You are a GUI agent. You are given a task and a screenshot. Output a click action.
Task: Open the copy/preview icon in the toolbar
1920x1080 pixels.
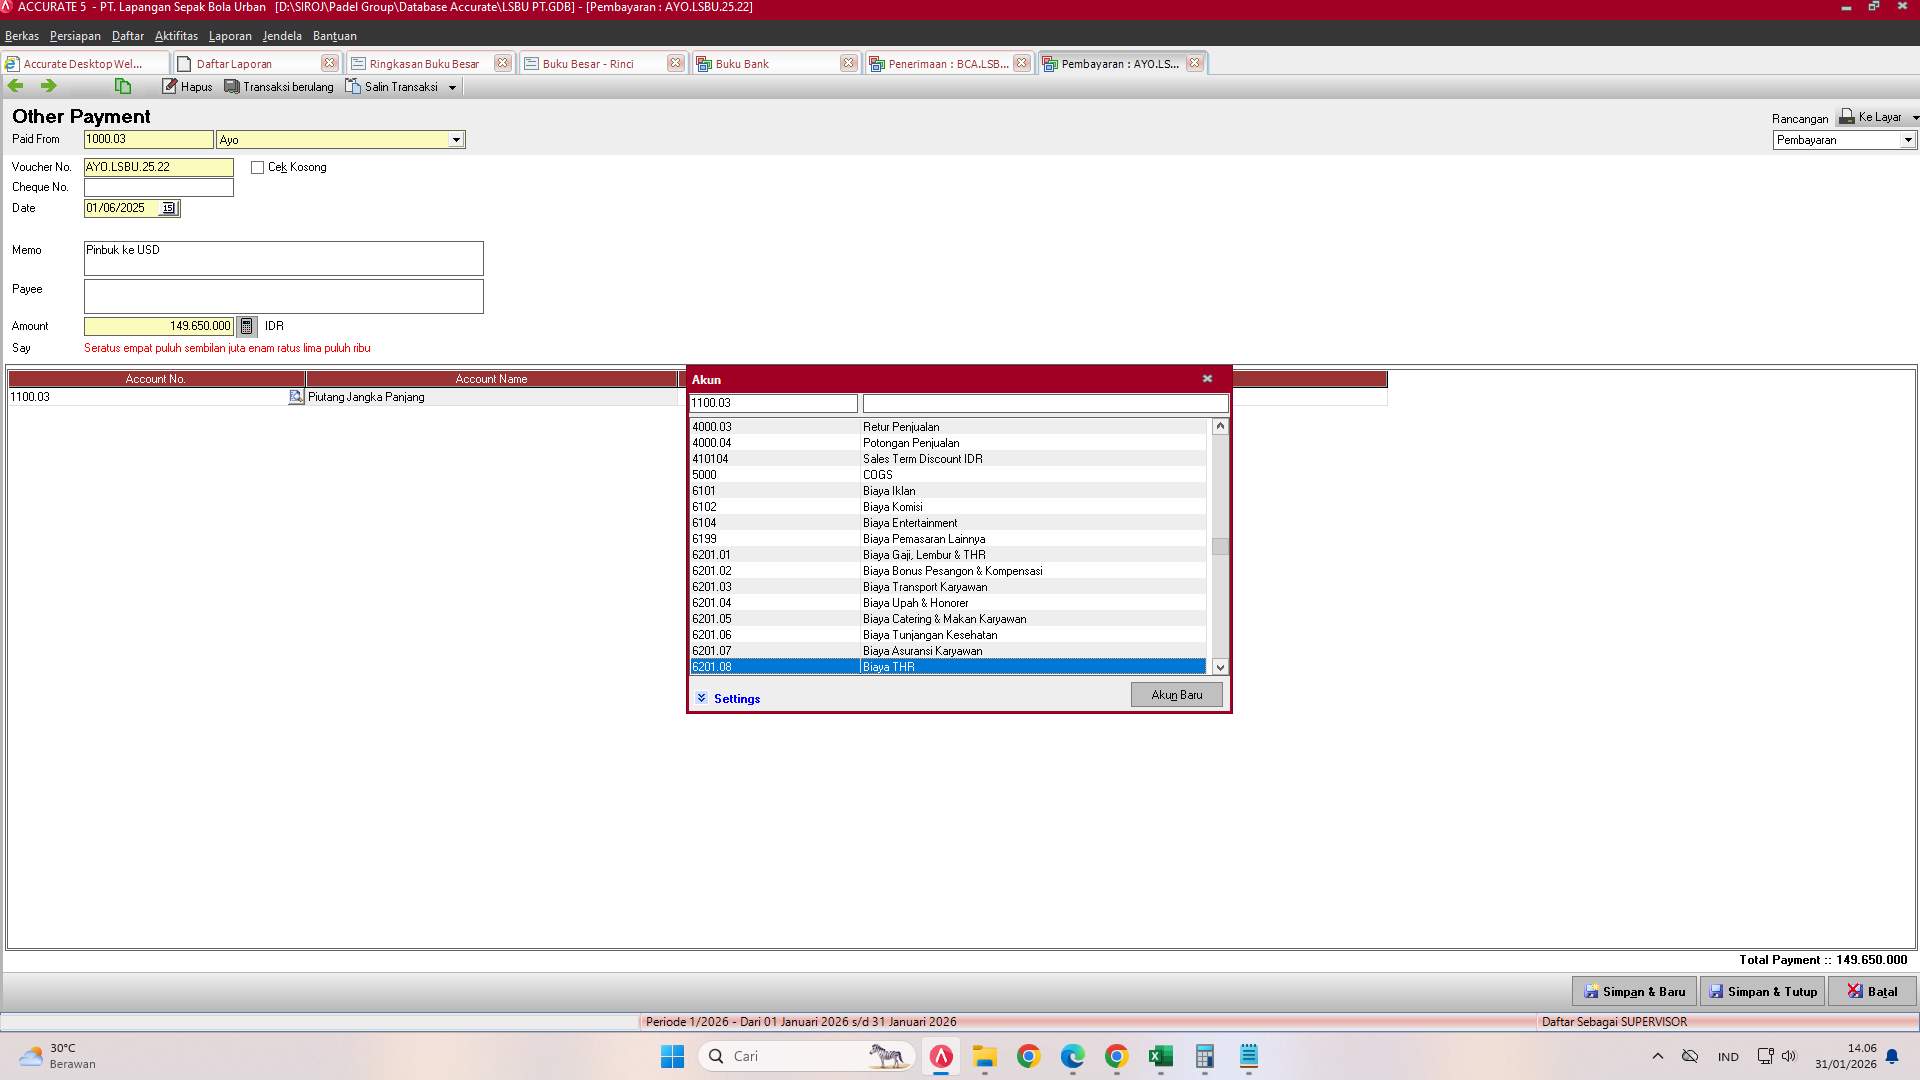click(x=122, y=86)
